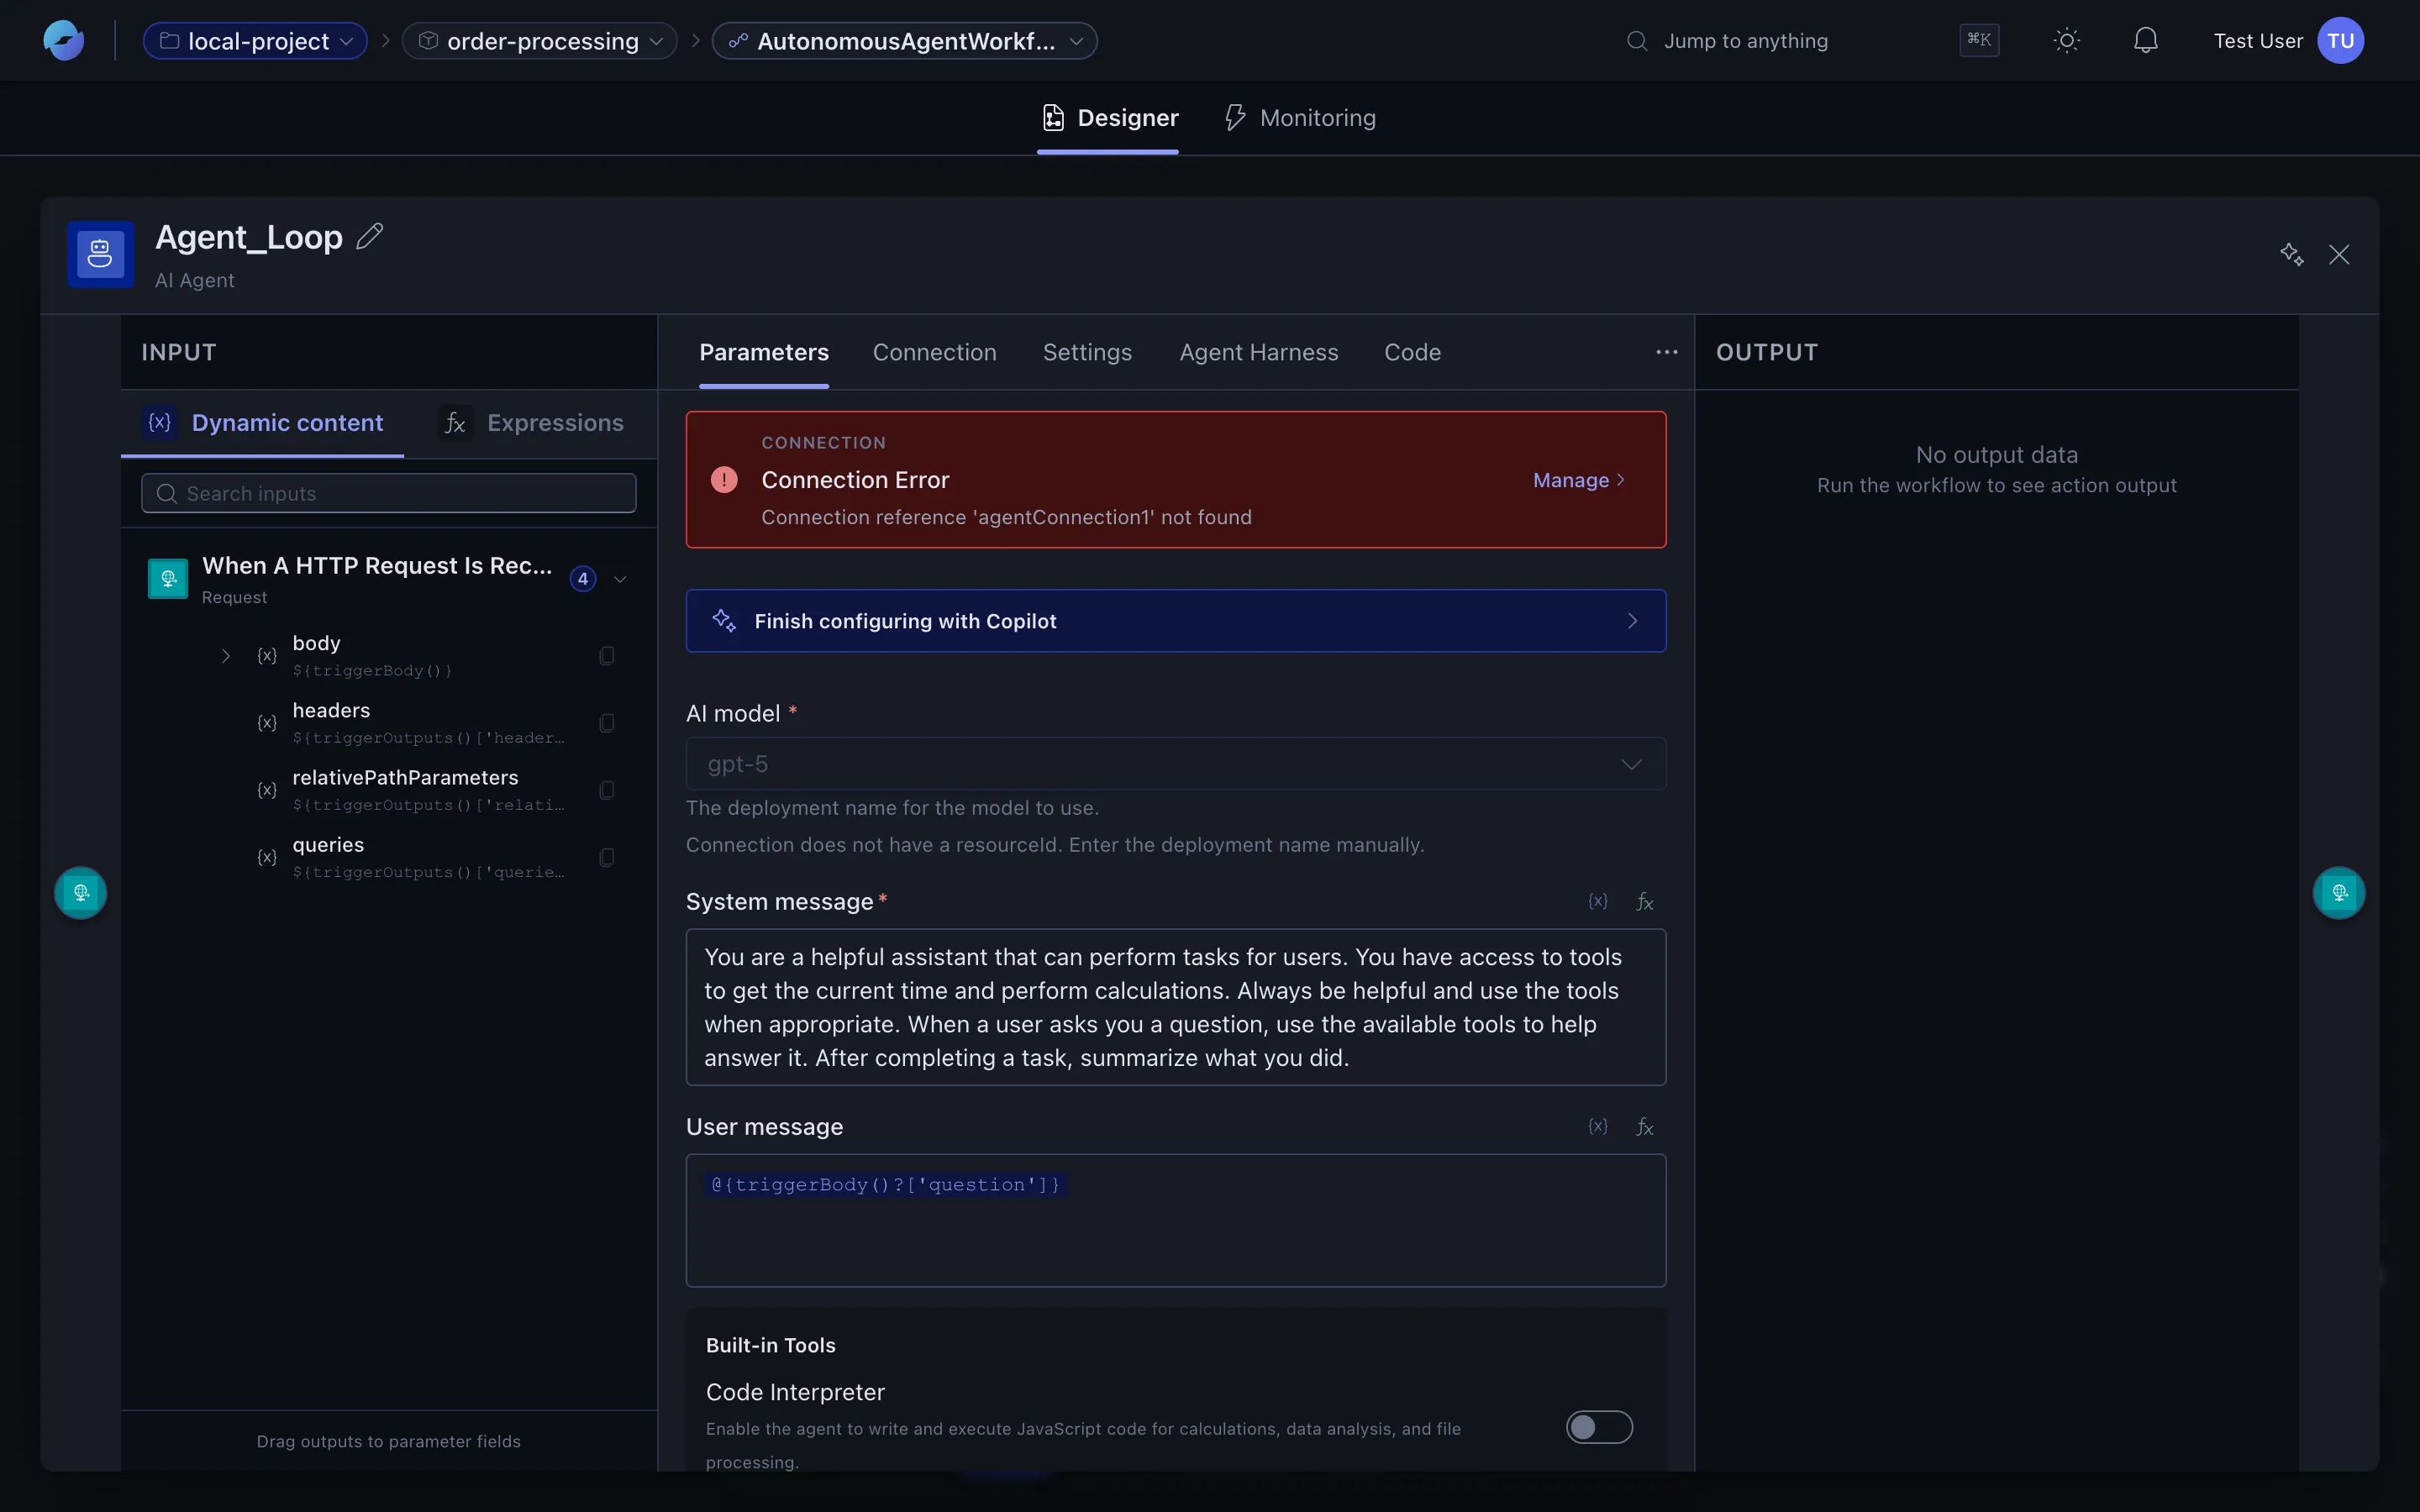Click the Agent_Loop AI Agent icon
Viewport: 2420px width, 1512px height.
click(x=100, y=254)
